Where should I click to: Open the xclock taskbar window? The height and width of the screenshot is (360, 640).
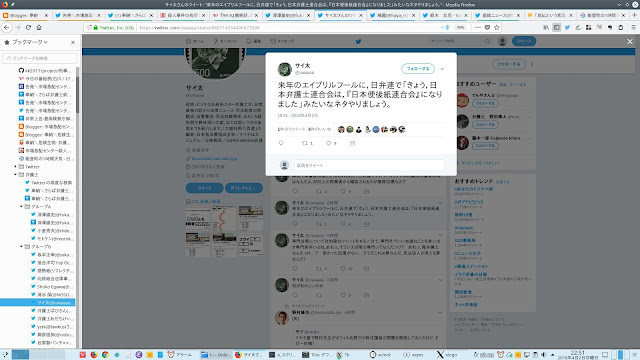pyautogui.click(x=380, y=355)
